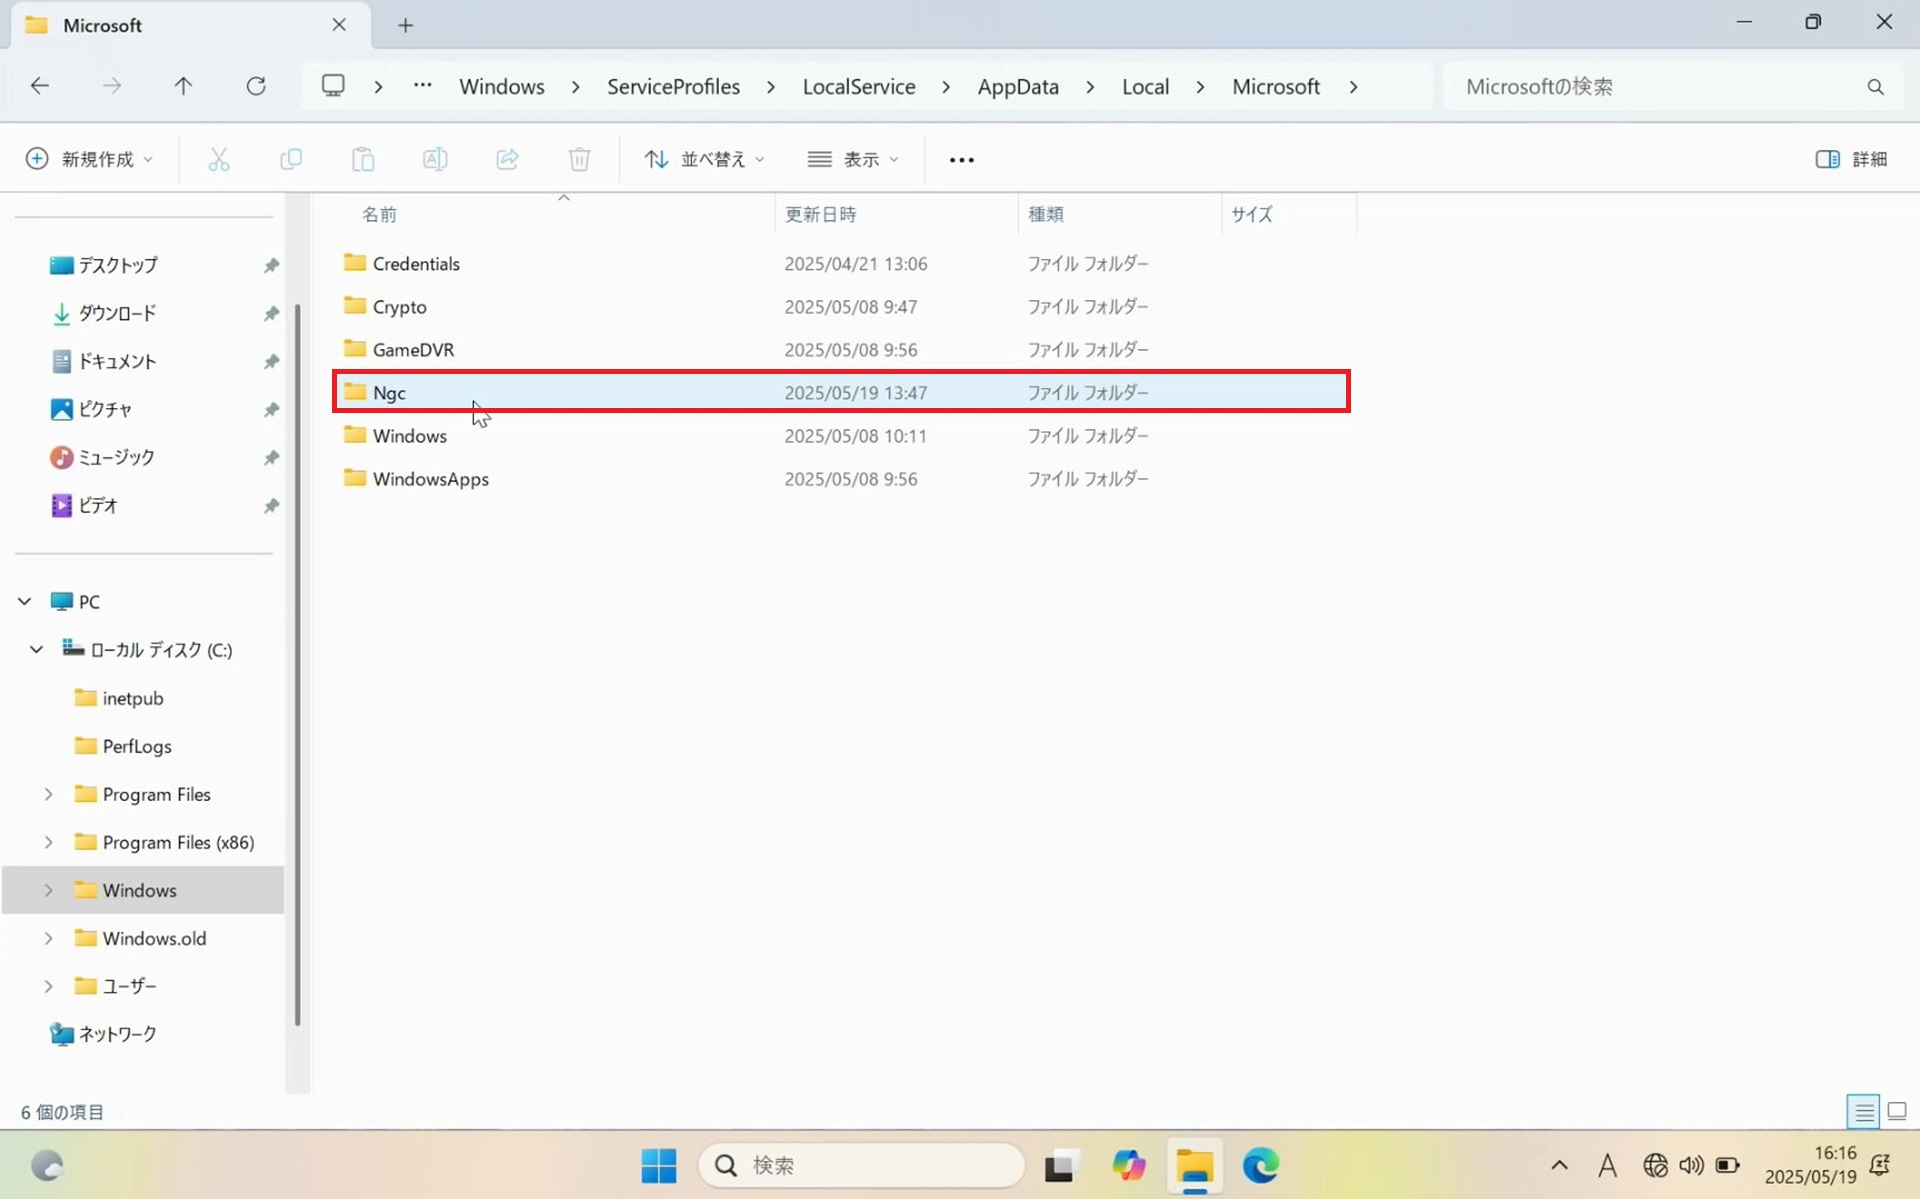
Task: Click the forward navigation arrow
Action: pyautogui.click(x=112, y=86)
